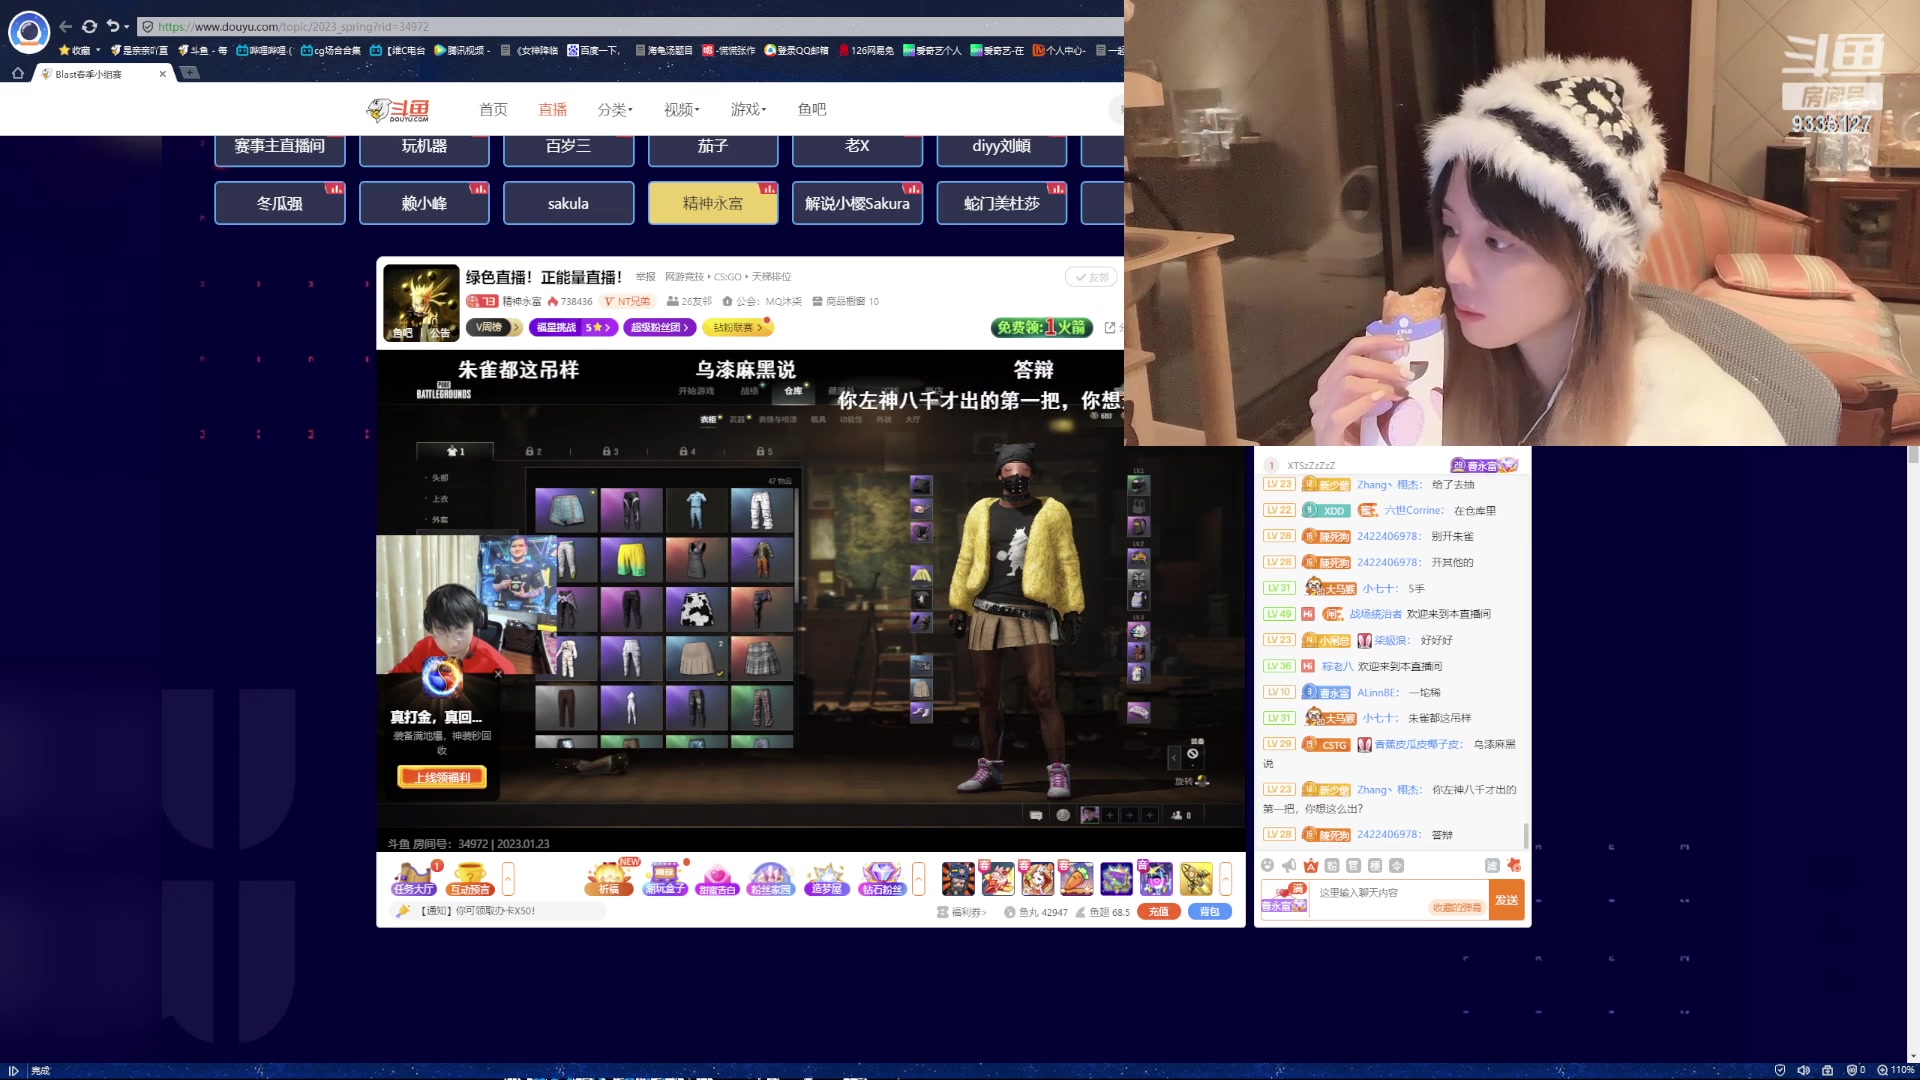This screenshot has height=1080, width=1920.
Task: Expand the task panel up arrow
Action: click(x=508, y=878)
